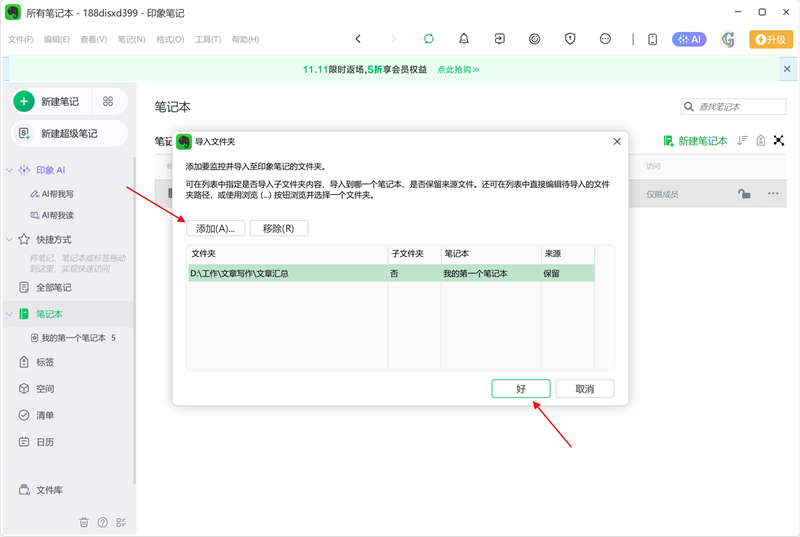Open the 笔记(N) menu
The image size is (800, 537).
click(x=131, y=39)
